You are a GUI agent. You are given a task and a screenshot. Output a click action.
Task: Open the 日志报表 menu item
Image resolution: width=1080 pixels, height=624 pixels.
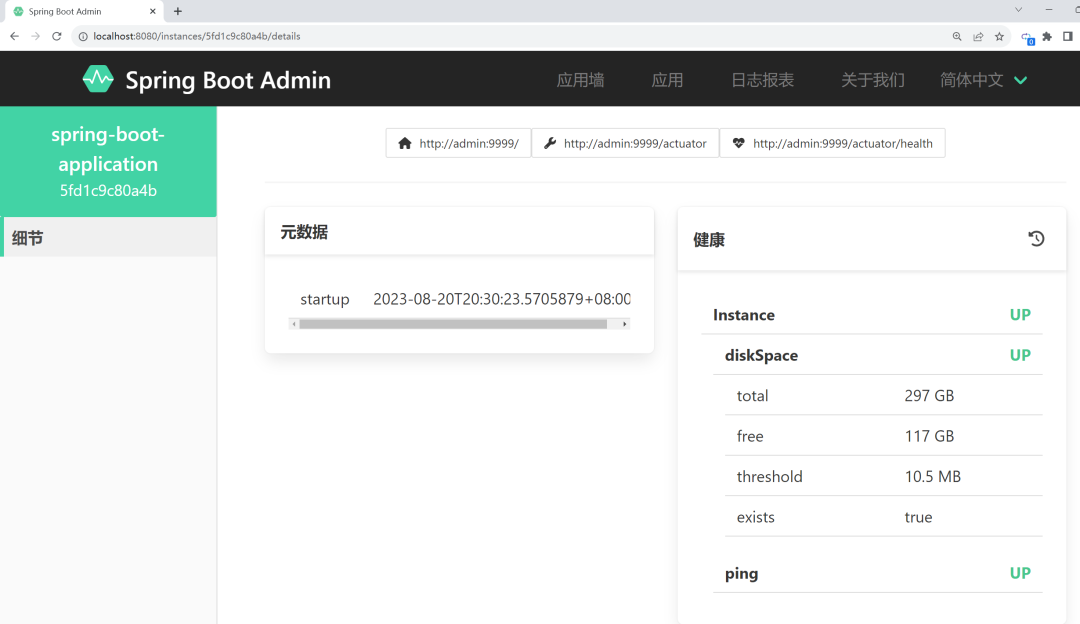pyautogui.click(x=762, y=80)
